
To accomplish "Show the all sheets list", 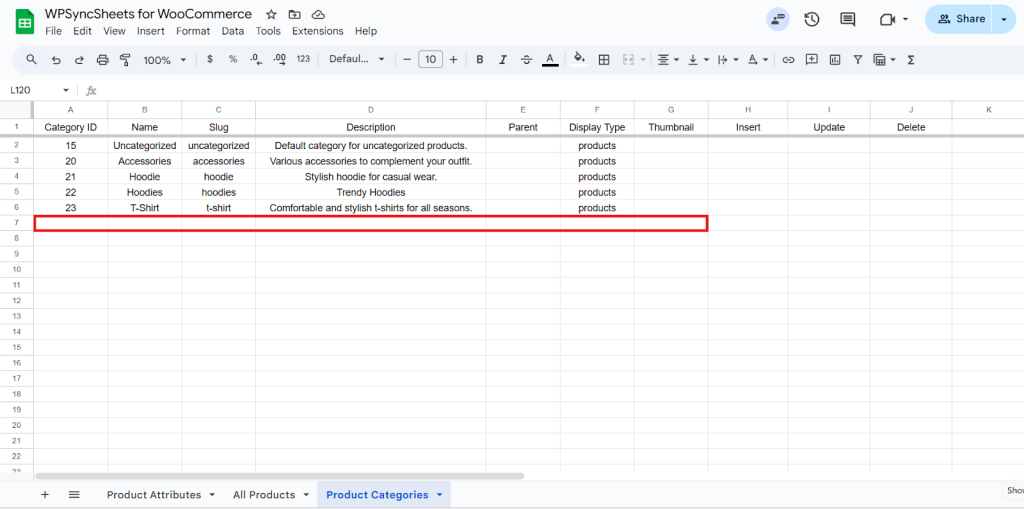I will pyautogui.click(x=74, y=495).
